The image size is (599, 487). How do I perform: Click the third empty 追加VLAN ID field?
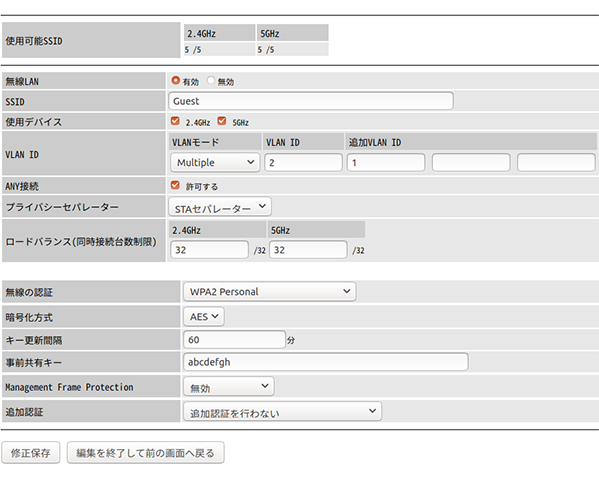point(556,163)
